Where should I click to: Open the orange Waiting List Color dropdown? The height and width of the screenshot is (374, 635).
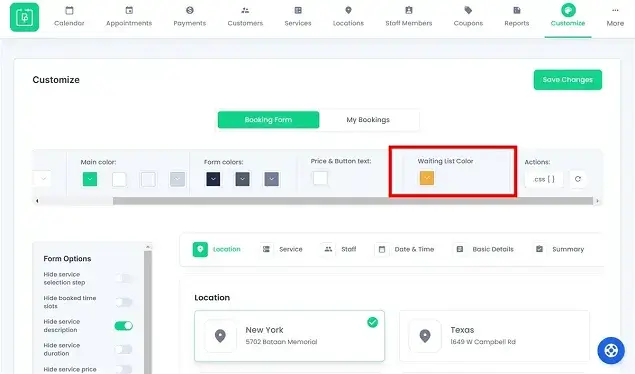(427, 178)
